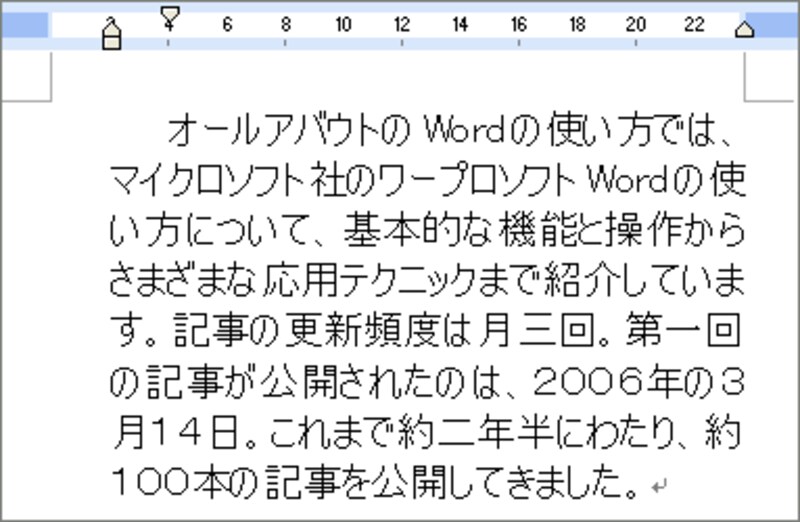
Task: Click ruler number 6
Action: [228, 24]
